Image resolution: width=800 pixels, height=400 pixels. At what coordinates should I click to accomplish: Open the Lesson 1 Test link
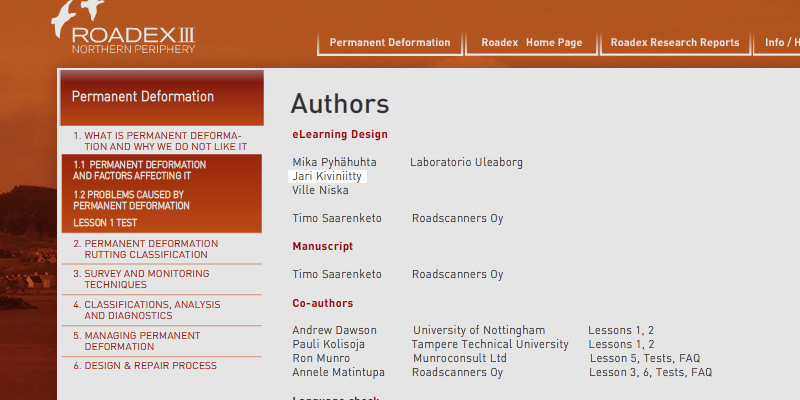[x=105, y=223]
